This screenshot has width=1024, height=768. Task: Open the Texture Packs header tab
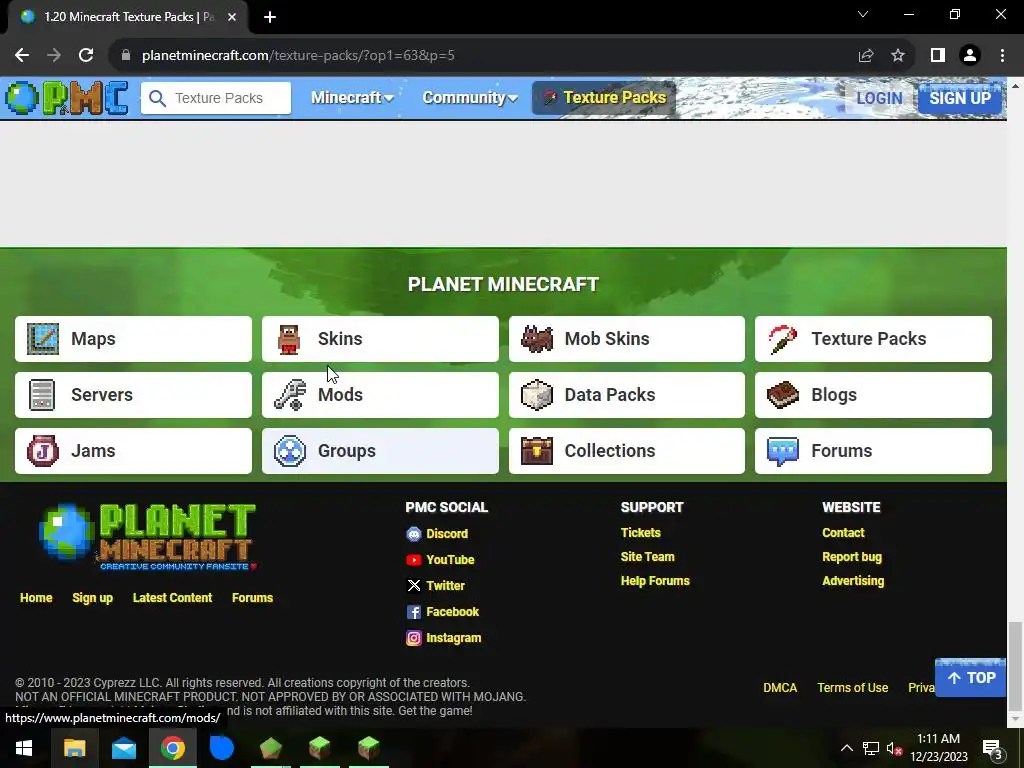pyautogui.click(x=604, y=98)
